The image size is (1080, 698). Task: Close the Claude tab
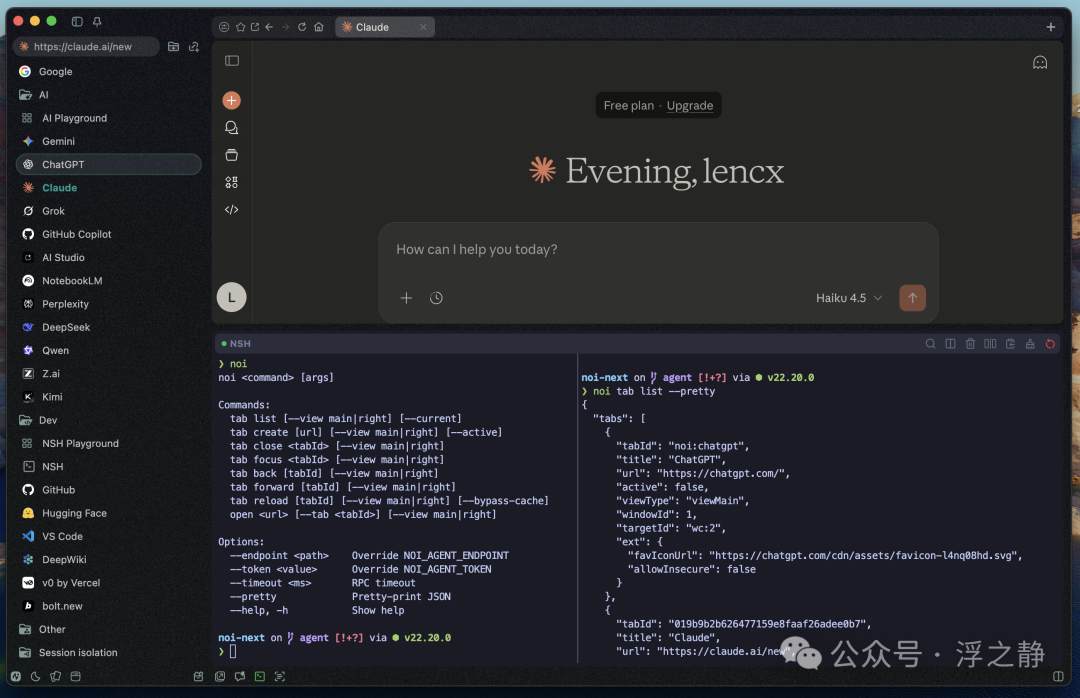click(x=423, y=27)
